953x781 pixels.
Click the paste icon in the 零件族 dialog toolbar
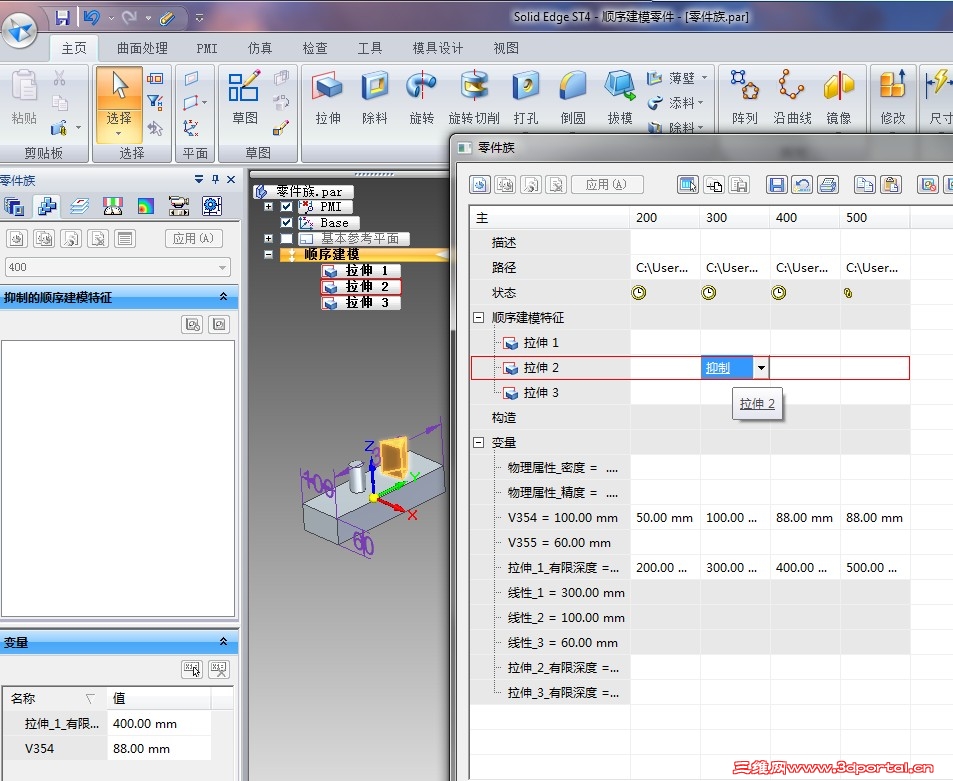pos(890,184)
